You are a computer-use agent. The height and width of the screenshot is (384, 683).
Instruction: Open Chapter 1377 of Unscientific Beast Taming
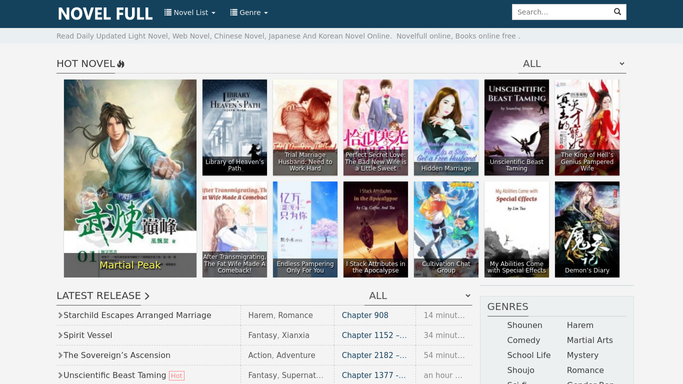click(374, 375)
